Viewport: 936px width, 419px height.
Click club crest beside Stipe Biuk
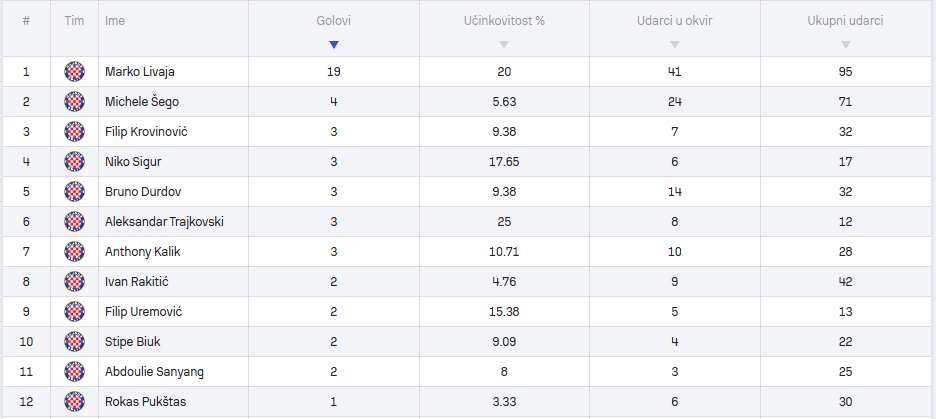(x=75, y=341)
